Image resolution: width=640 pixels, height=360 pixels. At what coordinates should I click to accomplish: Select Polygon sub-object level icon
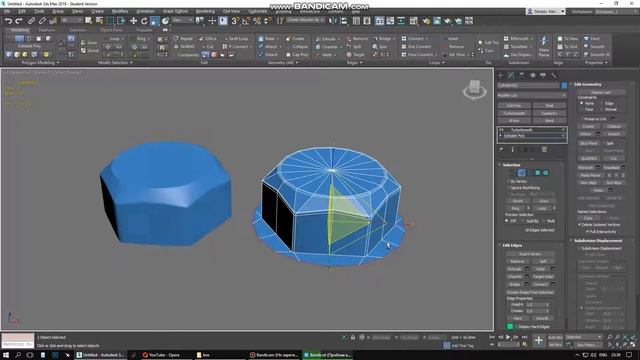538,173
